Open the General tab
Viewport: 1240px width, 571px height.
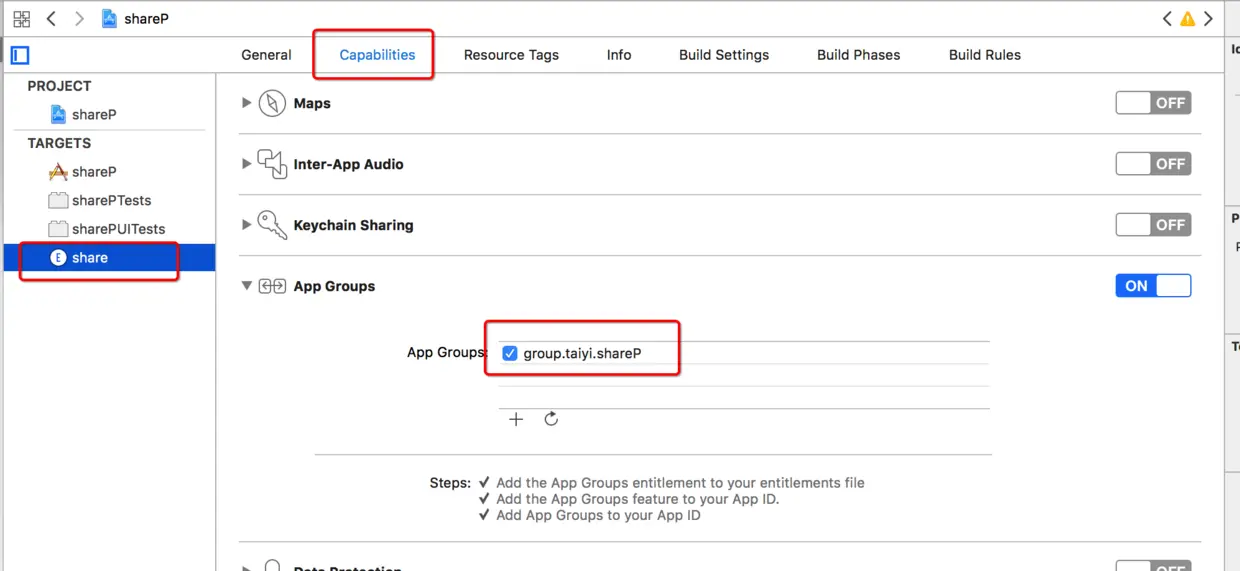[266, 55]
